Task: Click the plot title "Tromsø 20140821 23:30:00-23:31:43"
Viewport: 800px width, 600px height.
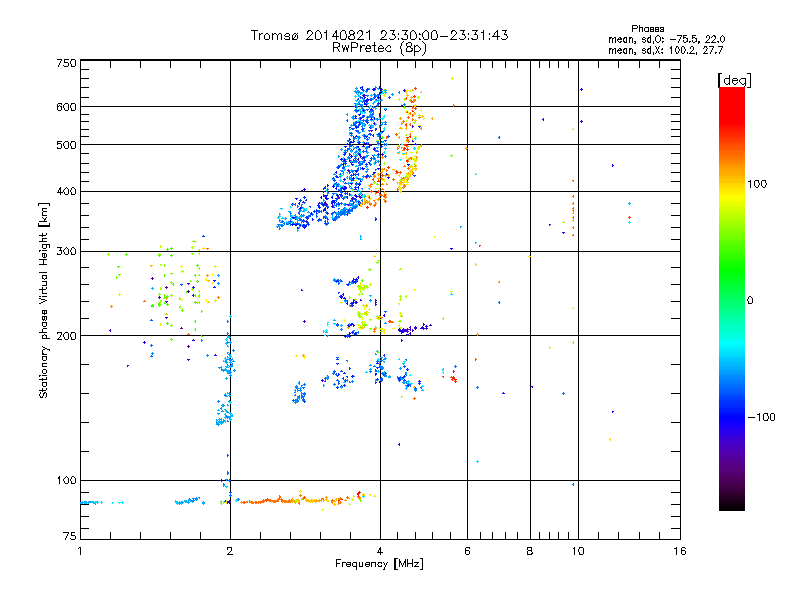Action: [379, 35]
